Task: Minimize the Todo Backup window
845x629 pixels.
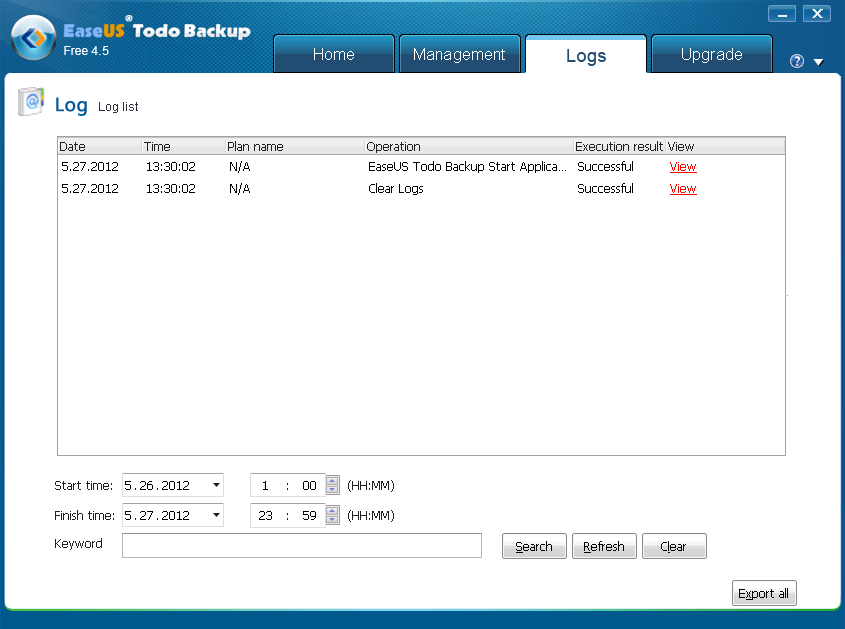Action: (782, 14)
